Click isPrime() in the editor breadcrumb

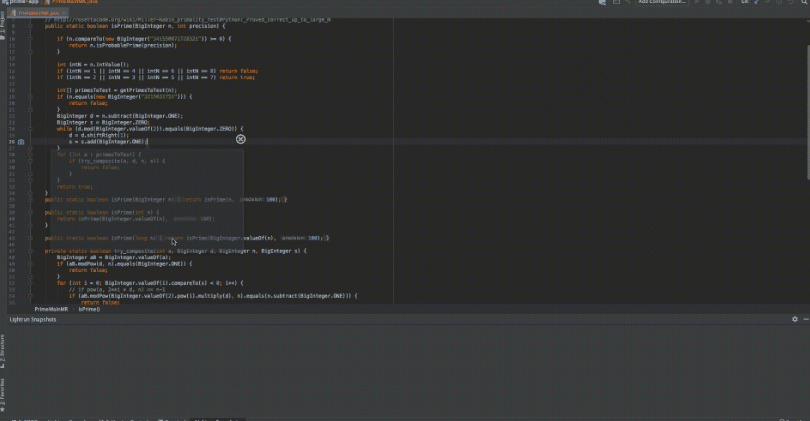click(89, 309)
